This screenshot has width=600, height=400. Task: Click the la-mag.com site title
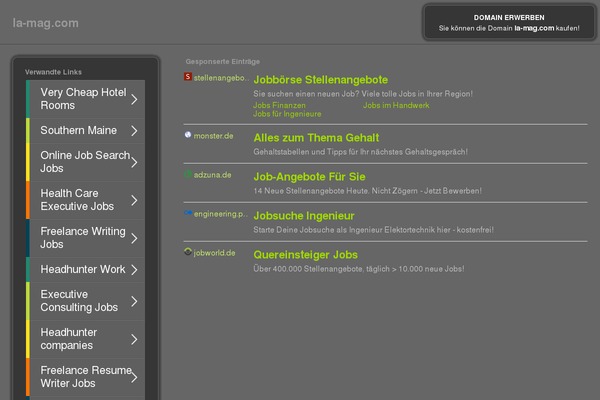coord(46,23)
